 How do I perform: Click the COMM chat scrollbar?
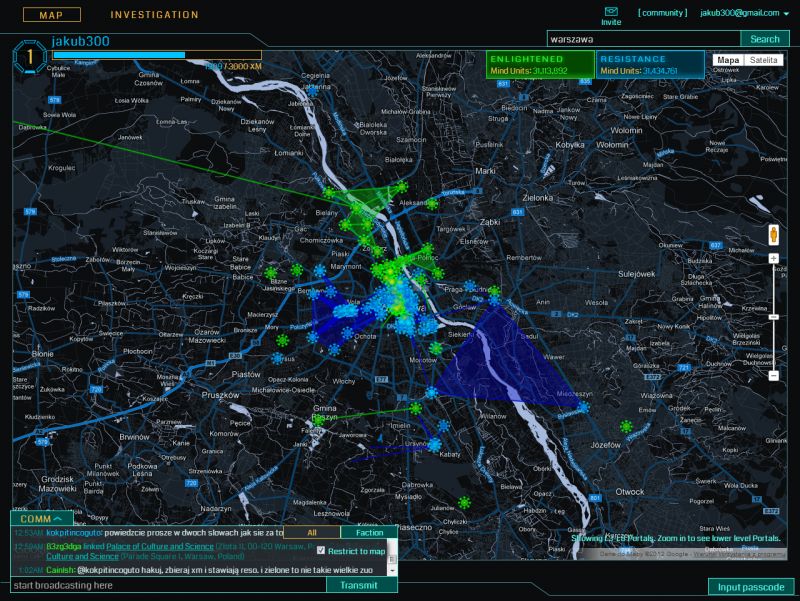[392, 558]
